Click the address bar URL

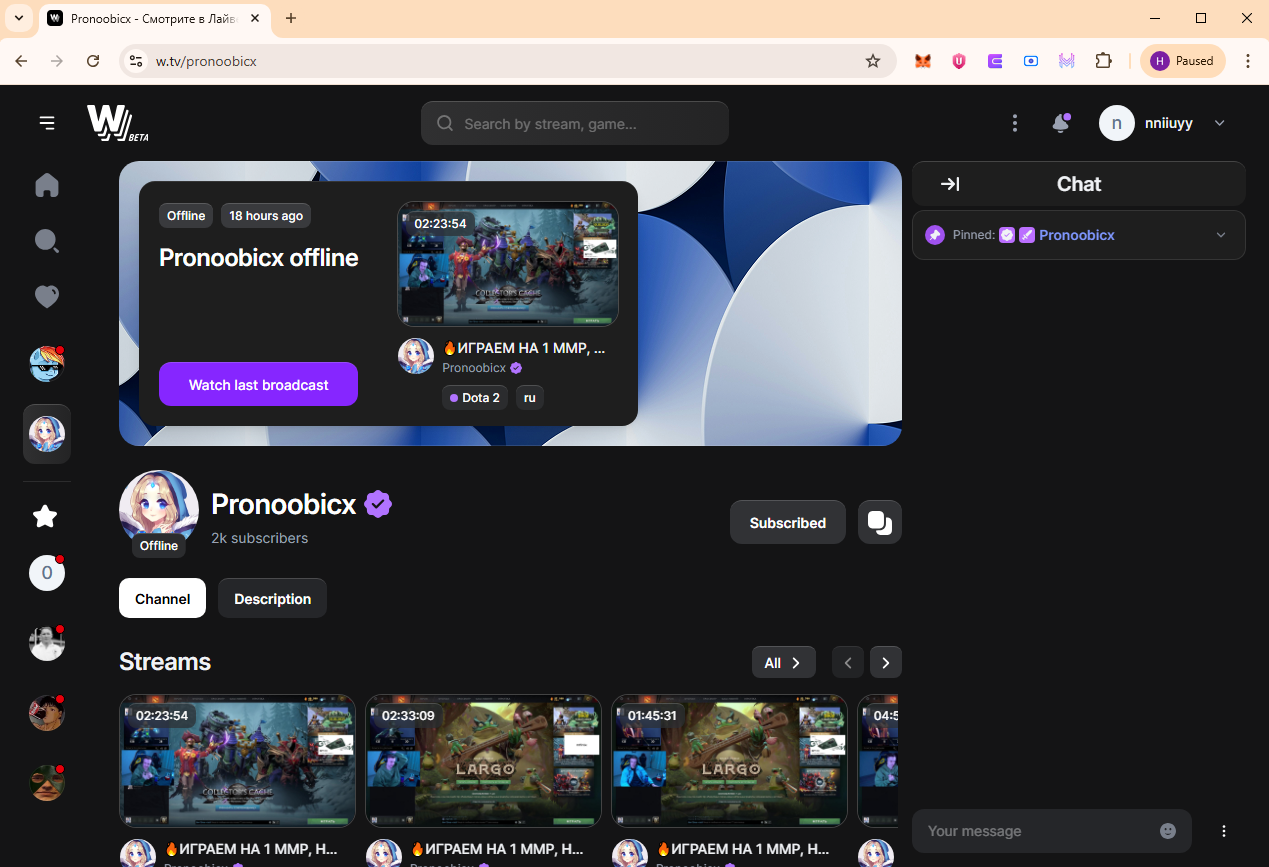(x=206, y=61)
